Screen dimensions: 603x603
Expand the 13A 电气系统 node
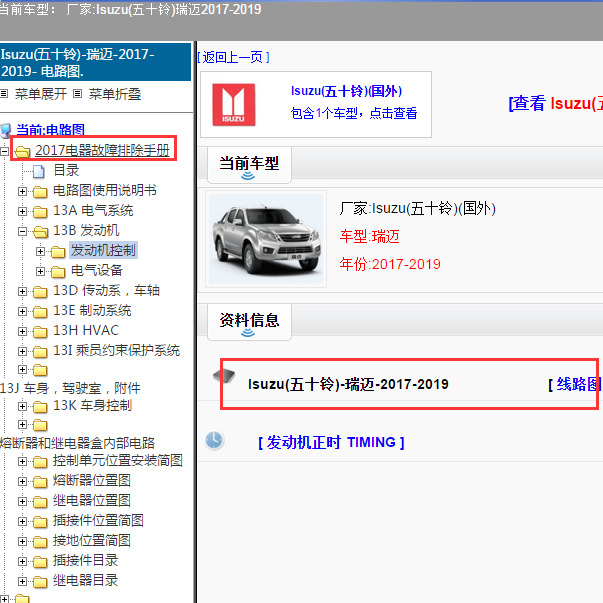click(22, 211)
